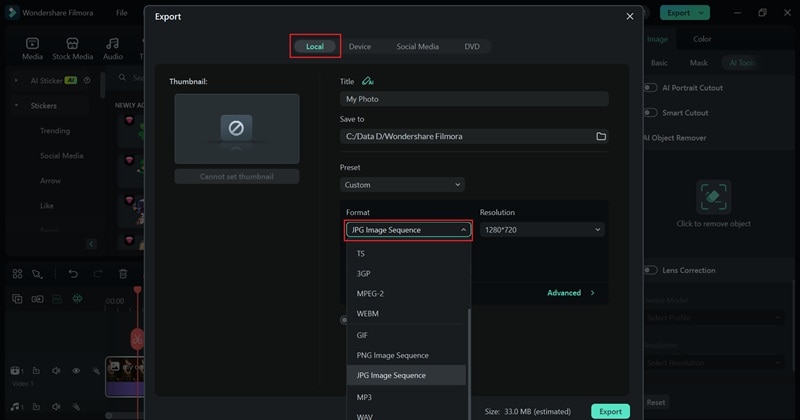
Task: Select the Device export tab
Action: [x=360, y=47]
